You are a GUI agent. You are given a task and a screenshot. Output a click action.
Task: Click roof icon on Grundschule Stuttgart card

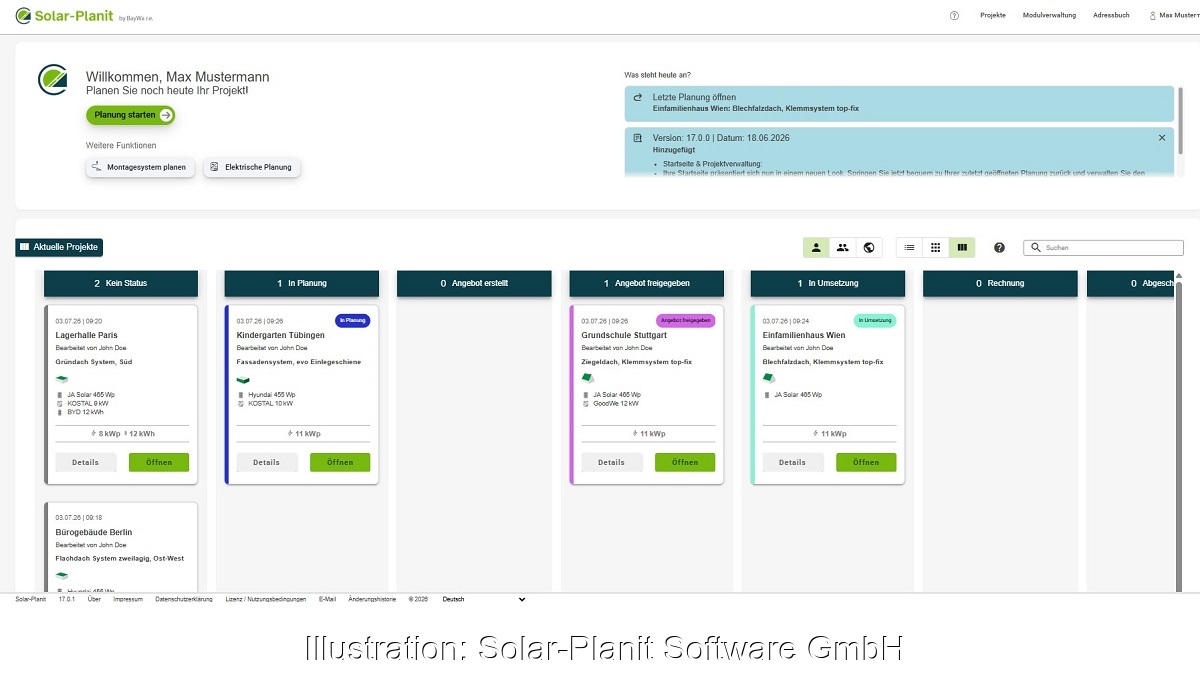588,378
